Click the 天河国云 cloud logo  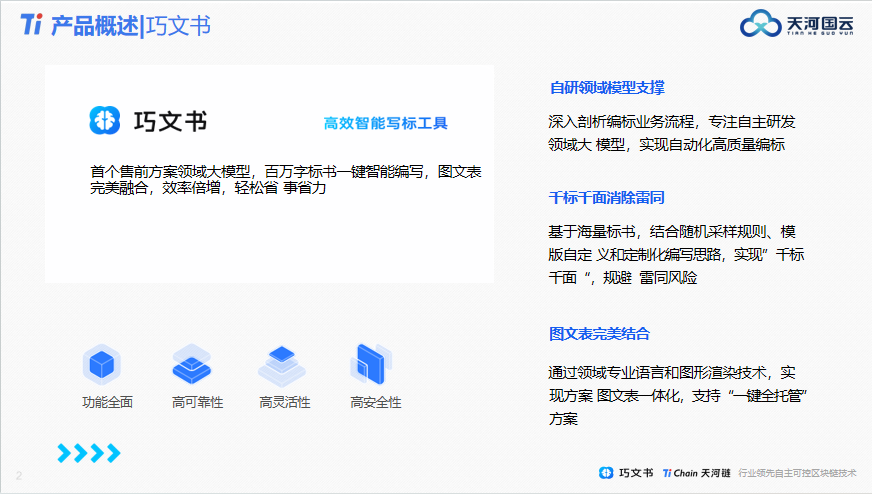760,24
